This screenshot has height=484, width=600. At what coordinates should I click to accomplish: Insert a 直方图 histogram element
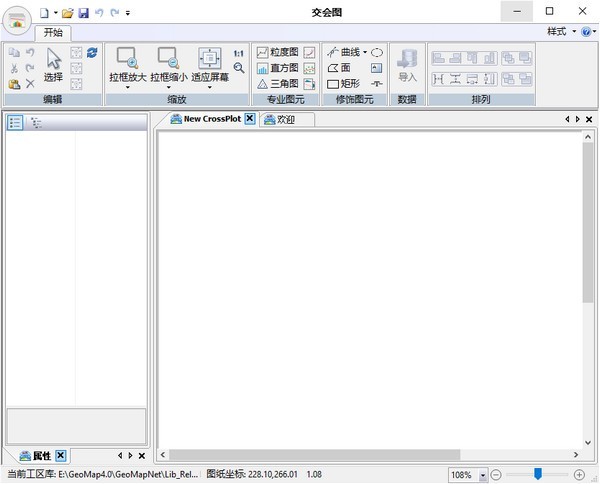[x=278, y=68]
